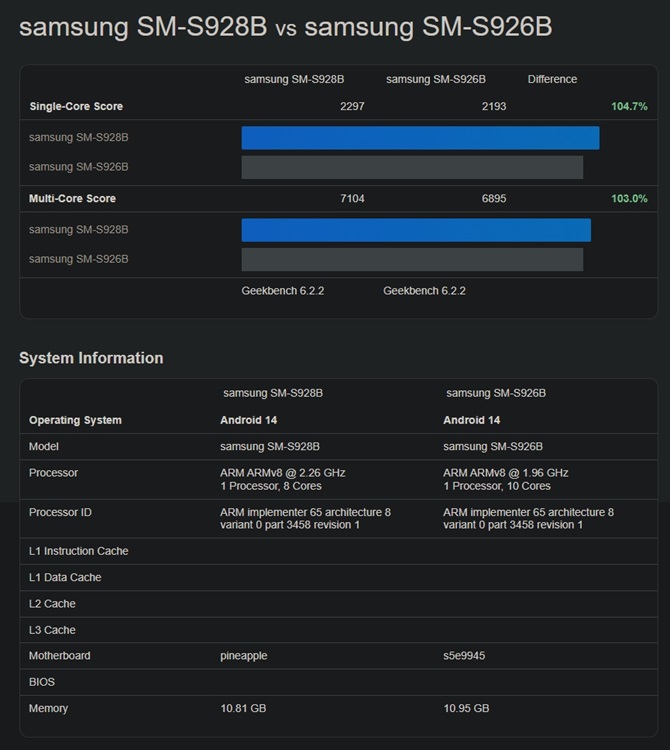This screenshot has height=750, width=670.
Task: Click the L2 Cache row label
Action: [52, 604]
